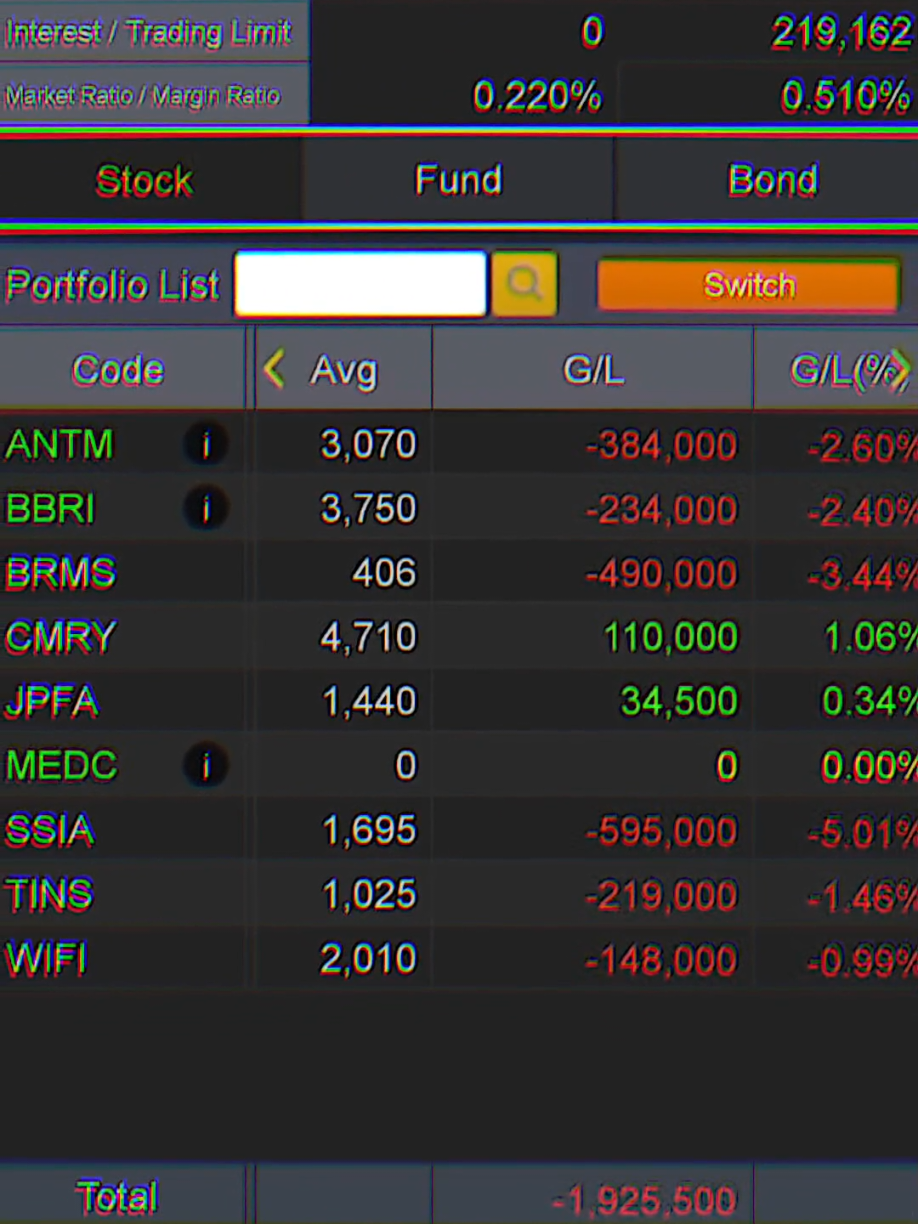This screenshot has width=918, height=1224.
Task: Click the left chevron before Avg
Action: click(x=273, y=369)
